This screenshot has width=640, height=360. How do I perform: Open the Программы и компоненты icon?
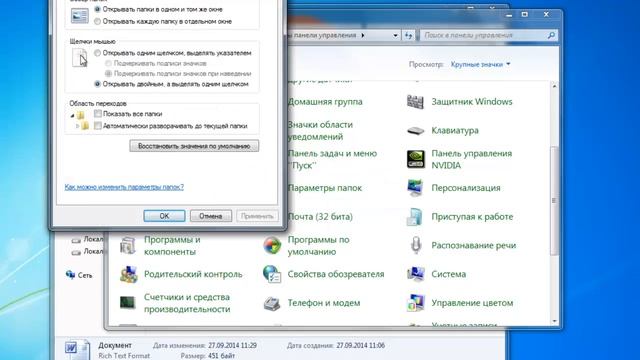tap(128, 246)
